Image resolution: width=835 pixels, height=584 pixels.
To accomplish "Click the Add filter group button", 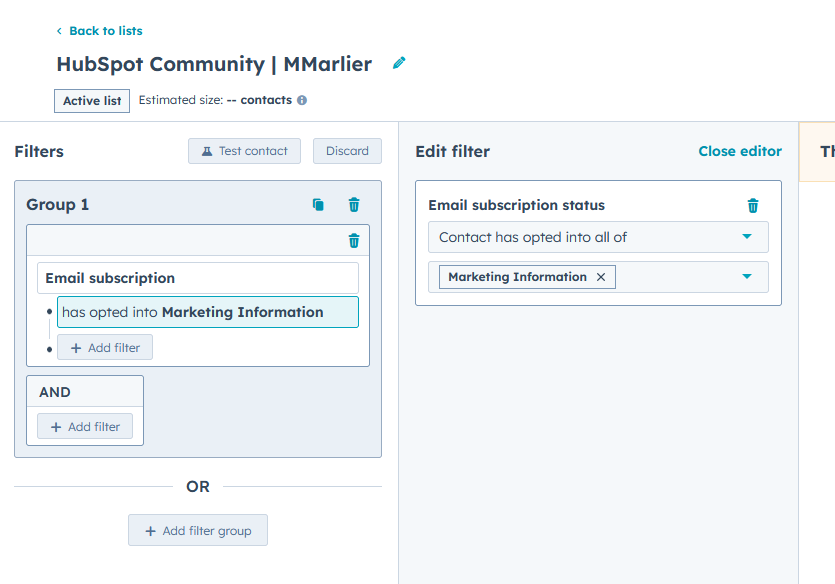I will 197,530.
